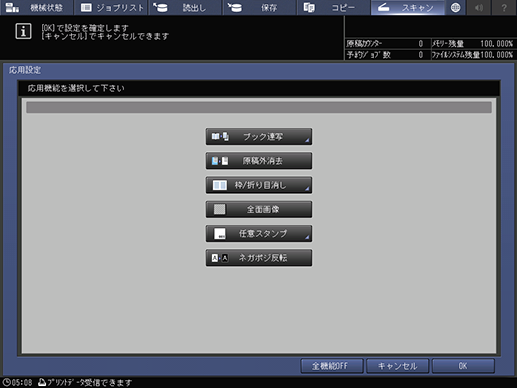The image size is (517, 388).
Task: Click the 機械状態 machine icon
Action: pos(12,7)
